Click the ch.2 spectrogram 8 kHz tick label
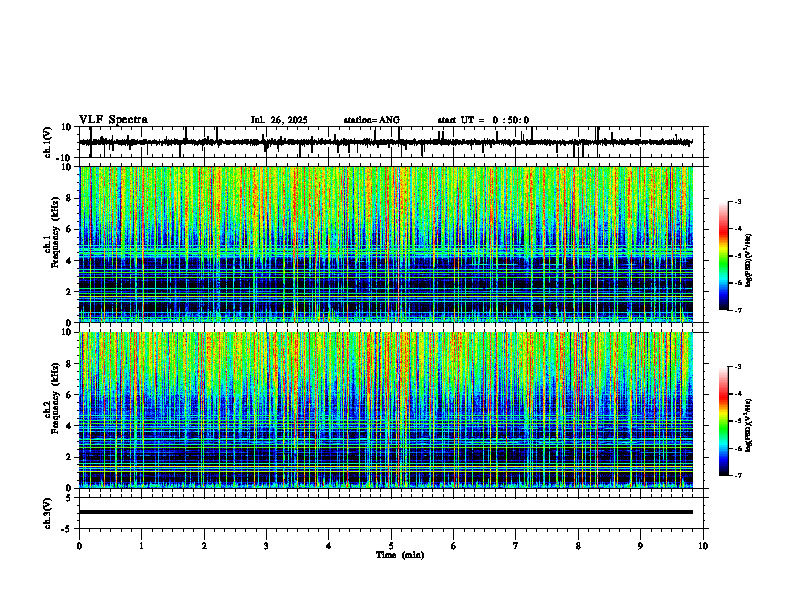The image size is (792, 612). coord(69,364)
